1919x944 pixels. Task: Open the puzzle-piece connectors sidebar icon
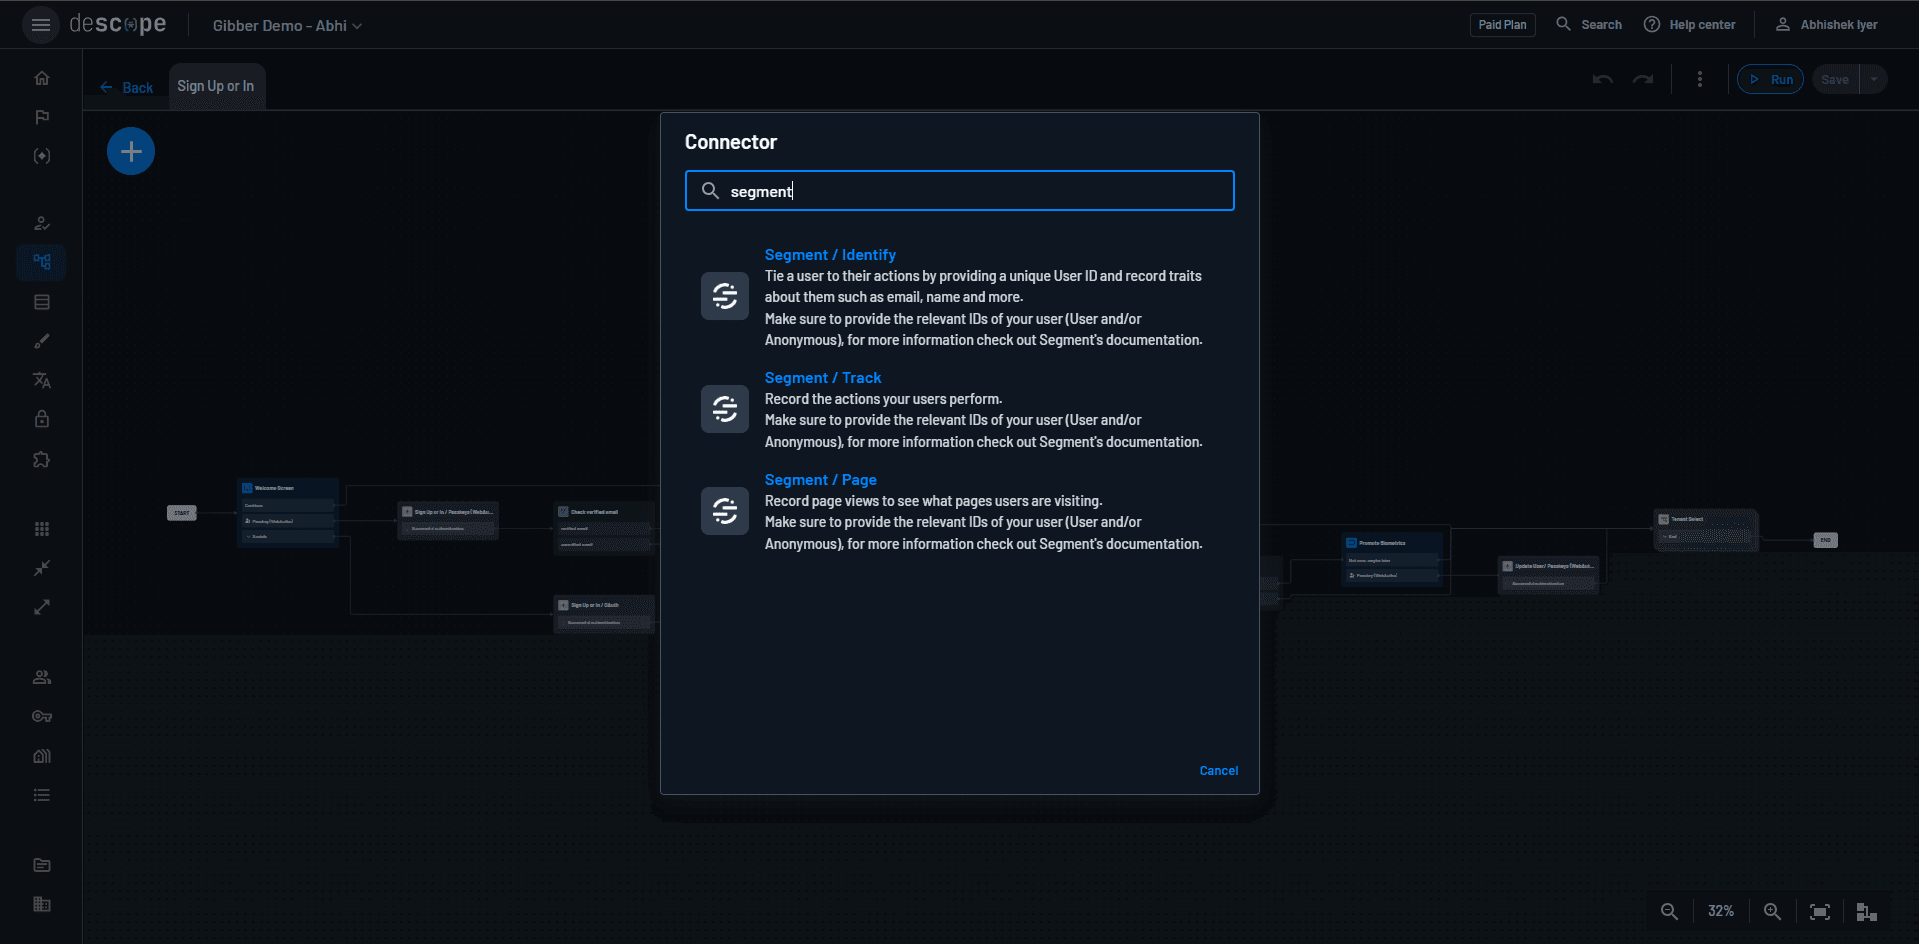point(42,459)
